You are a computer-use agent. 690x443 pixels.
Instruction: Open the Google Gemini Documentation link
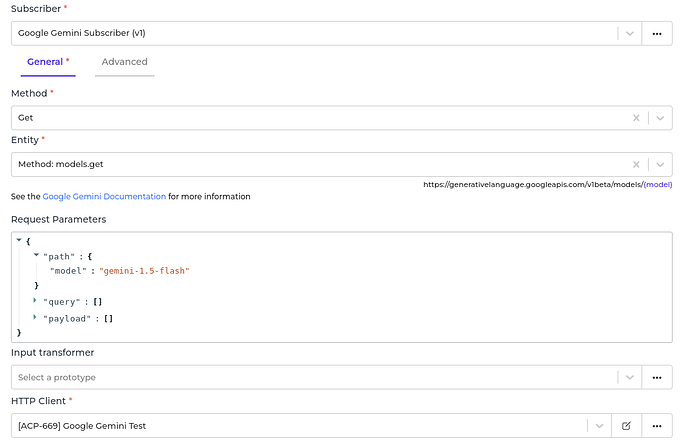pyautogui.click(x=104, y=197)
